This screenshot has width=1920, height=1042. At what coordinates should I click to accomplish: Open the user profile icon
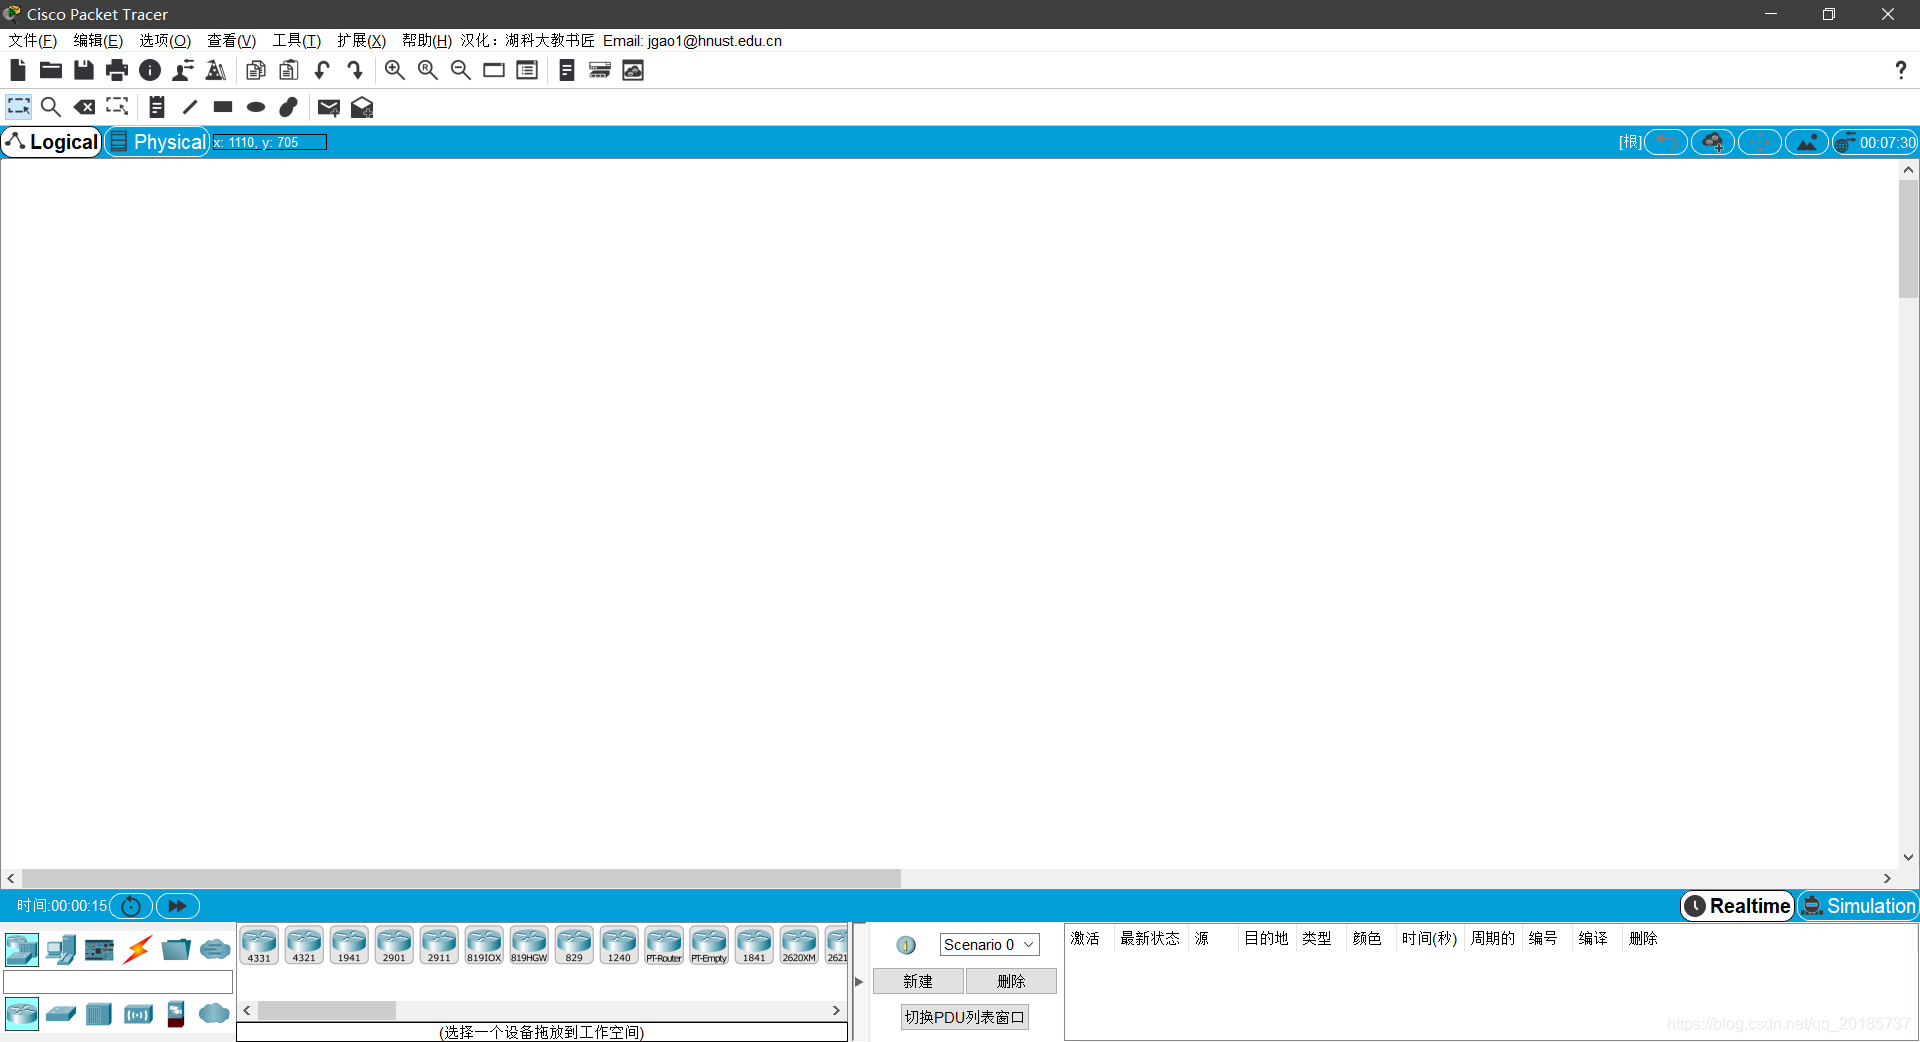tap(183, 70)
